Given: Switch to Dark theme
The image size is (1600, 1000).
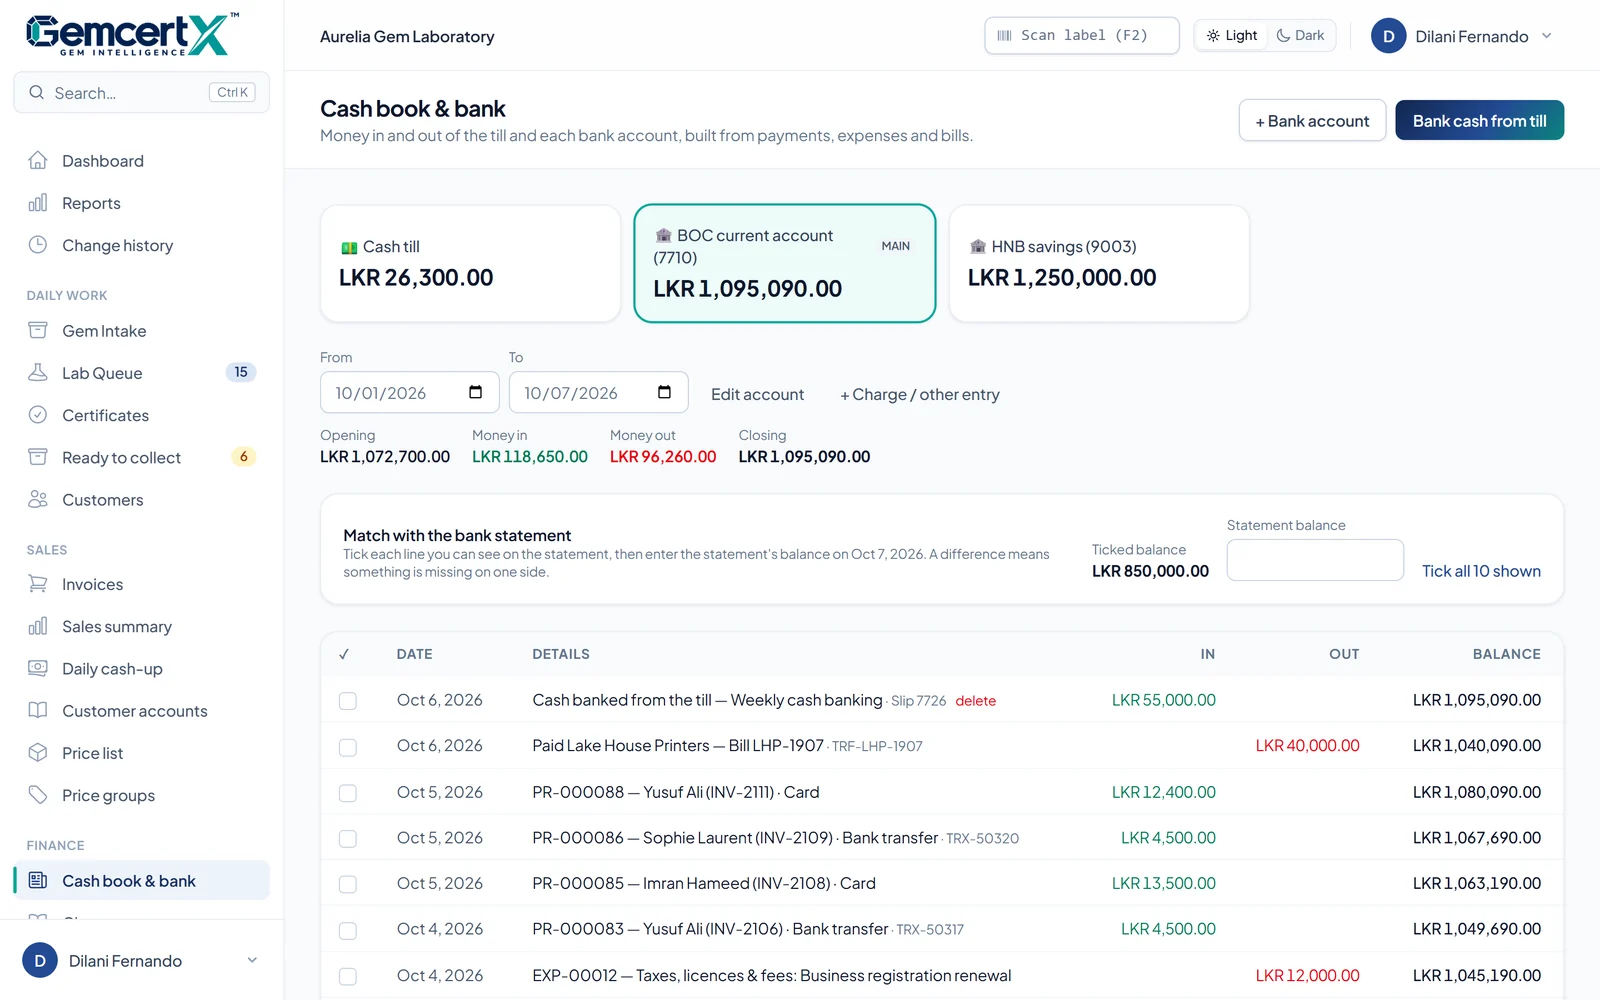Looking at the screenshot, I should pos(1300,35).
